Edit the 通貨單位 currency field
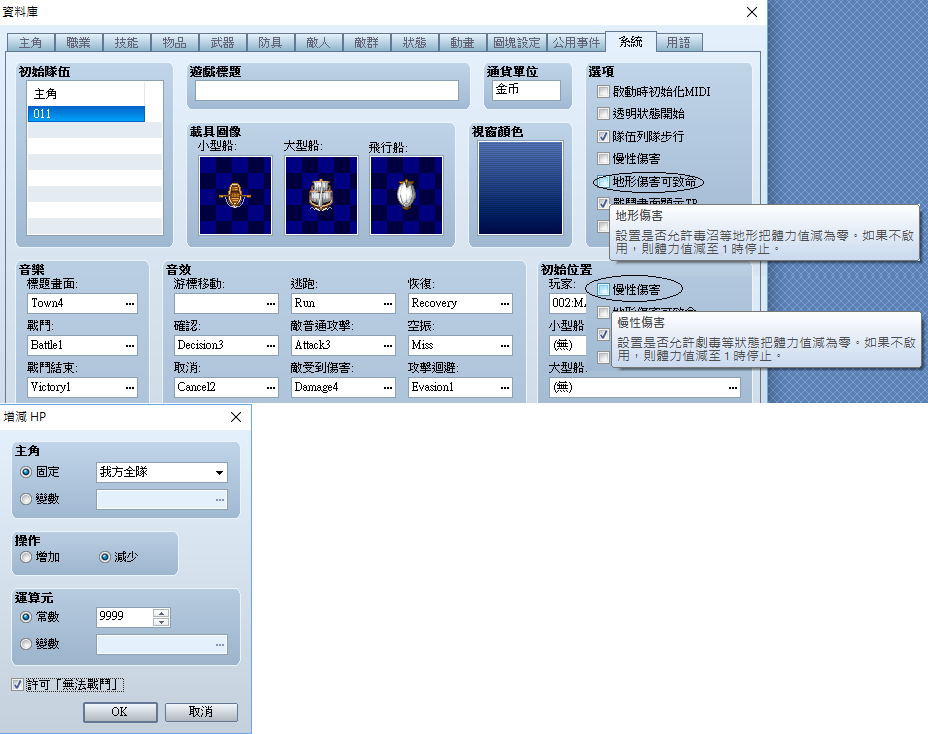This screenshot has height=734, width=928. [x=527, y=91]
